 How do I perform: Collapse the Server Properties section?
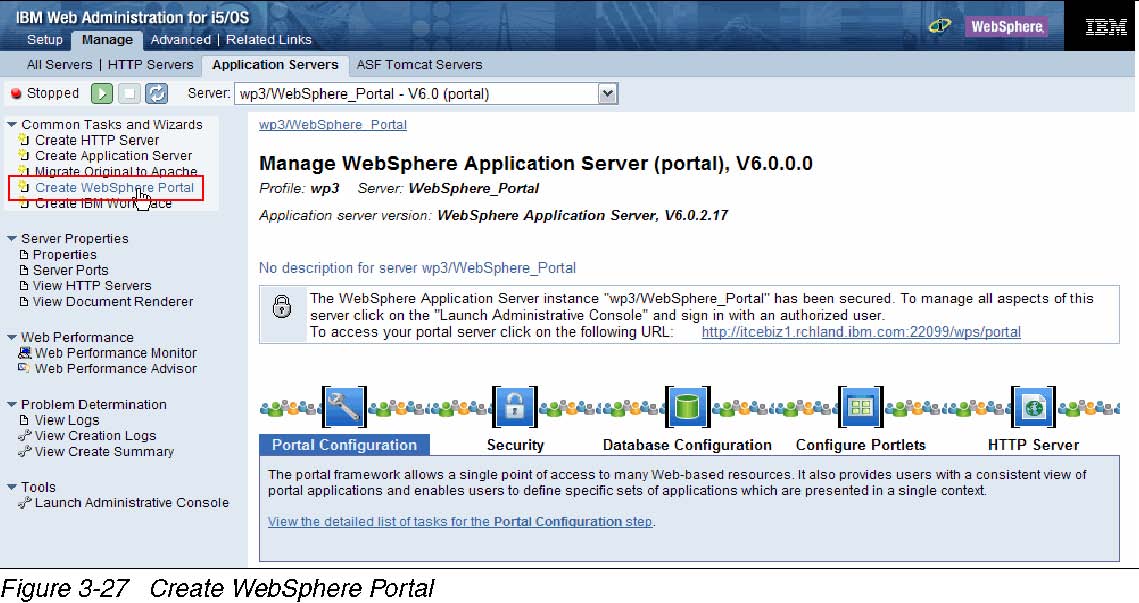pos(12,238)
